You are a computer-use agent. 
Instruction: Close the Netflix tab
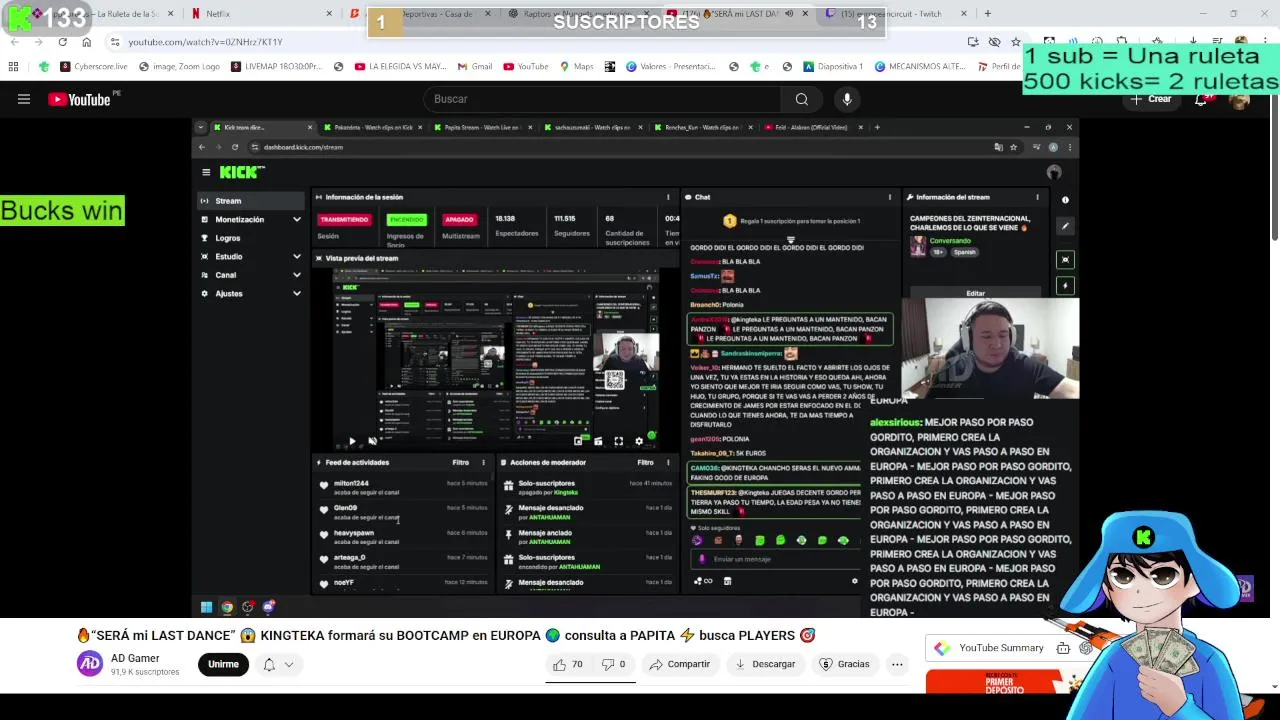click(329, 14)
